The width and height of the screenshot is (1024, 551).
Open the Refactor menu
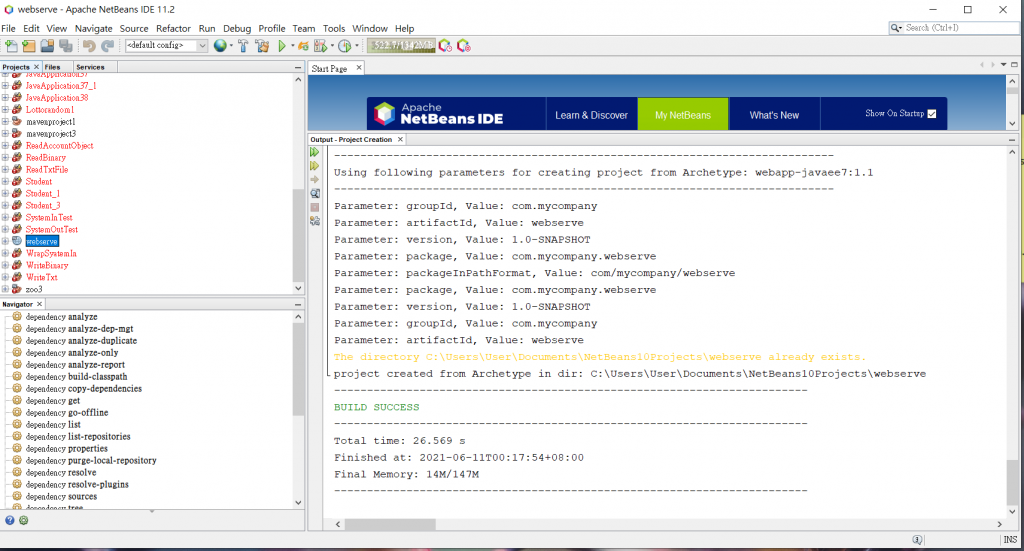pos(173,29)
